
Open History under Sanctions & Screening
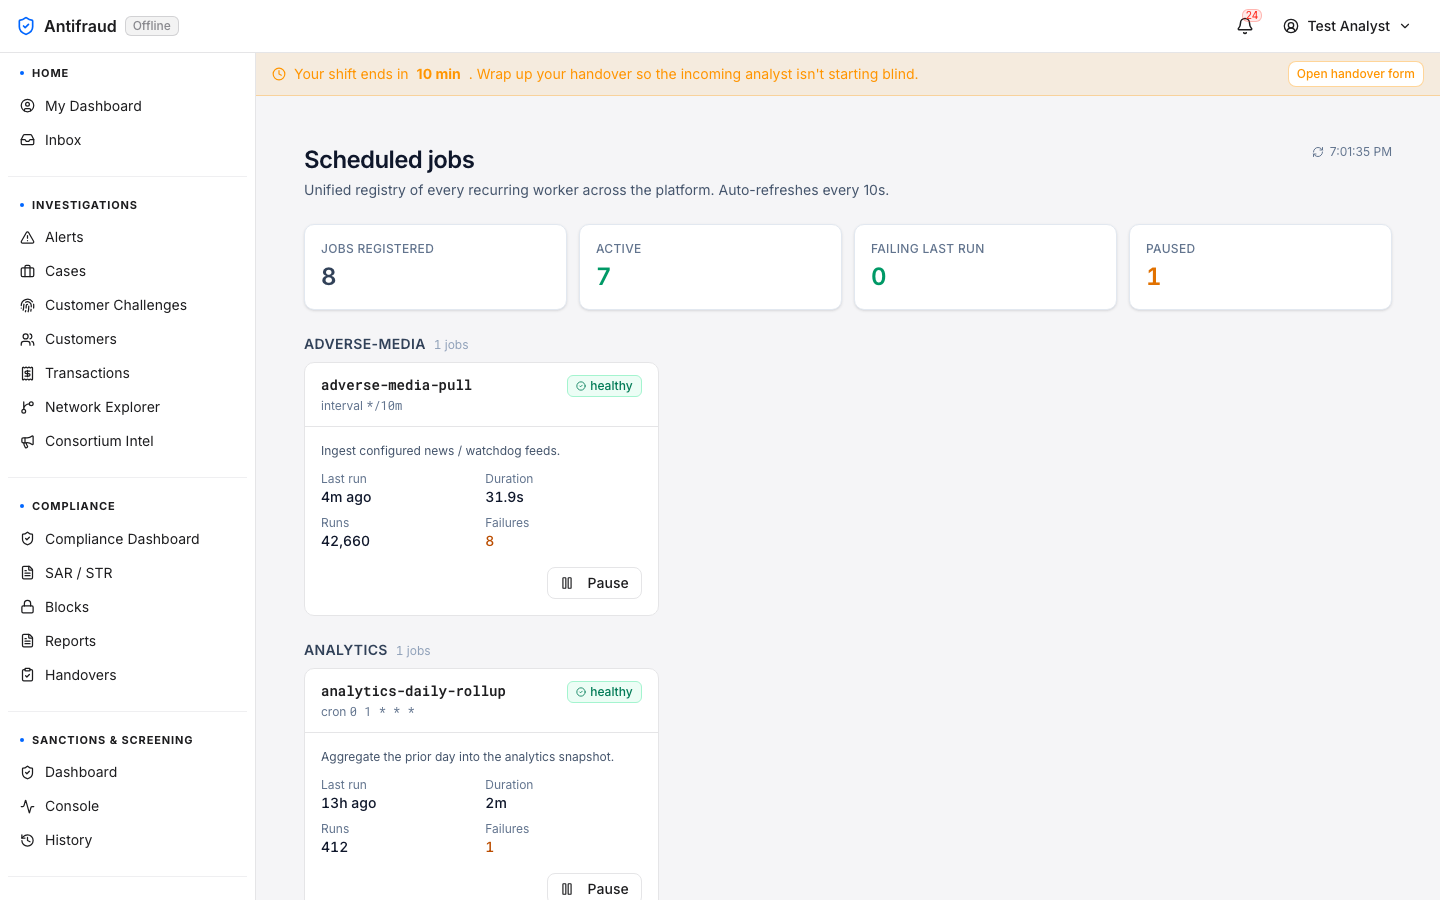point(127,840)
